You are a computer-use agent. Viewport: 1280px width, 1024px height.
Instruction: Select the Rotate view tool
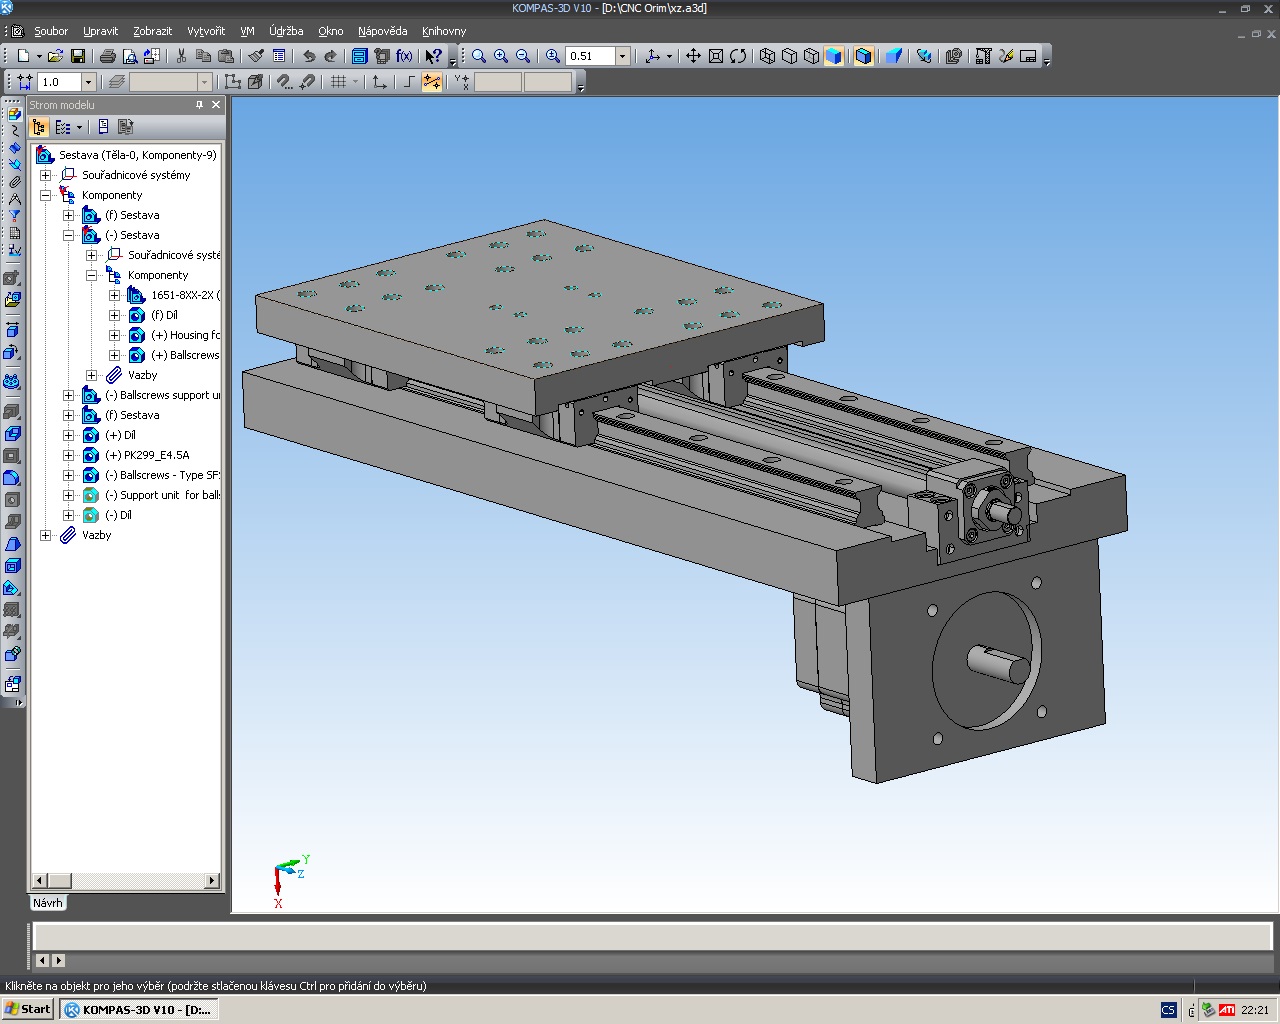pos(738,56)
